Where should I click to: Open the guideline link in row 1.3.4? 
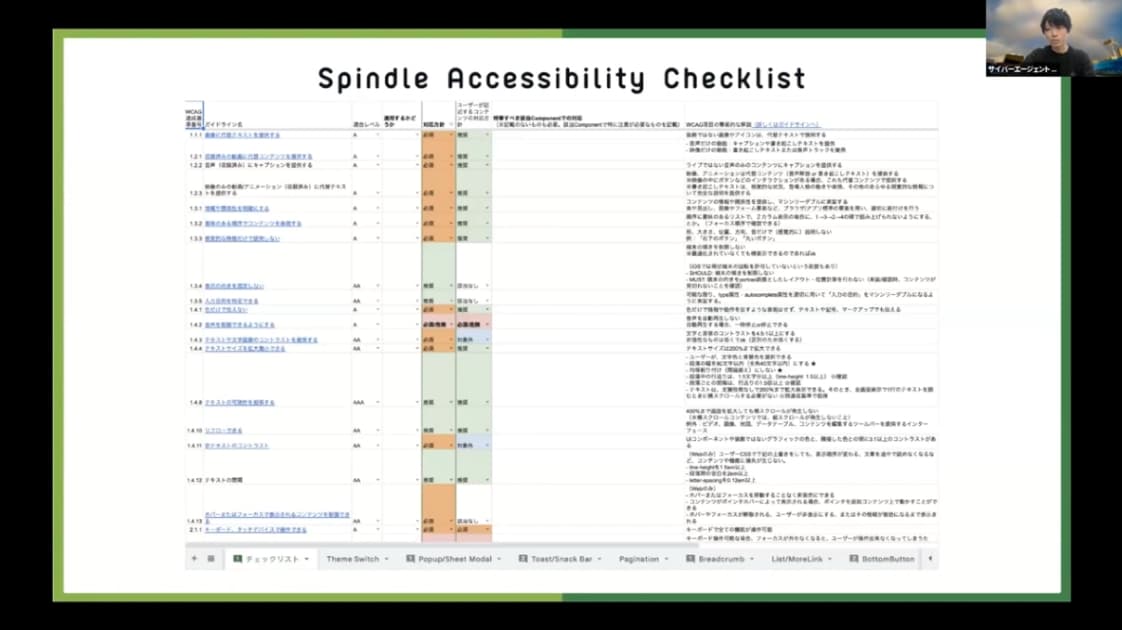234,286
